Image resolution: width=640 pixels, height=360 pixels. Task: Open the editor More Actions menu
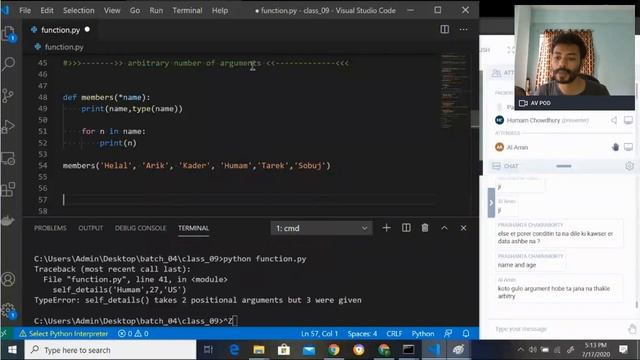(463, 29)
